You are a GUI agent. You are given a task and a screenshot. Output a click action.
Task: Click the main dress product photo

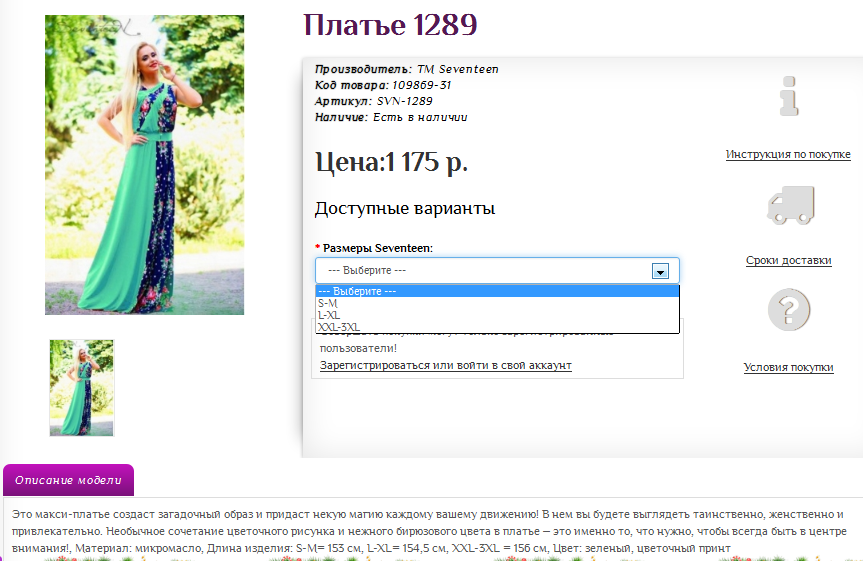tap(144, 165)
